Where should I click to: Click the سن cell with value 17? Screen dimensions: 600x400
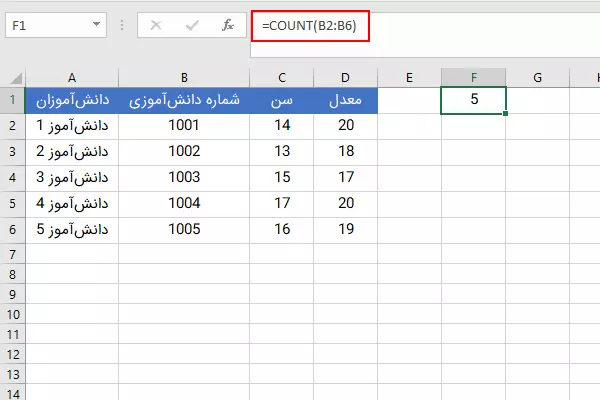pyautogui.click(x=282, y=203)
